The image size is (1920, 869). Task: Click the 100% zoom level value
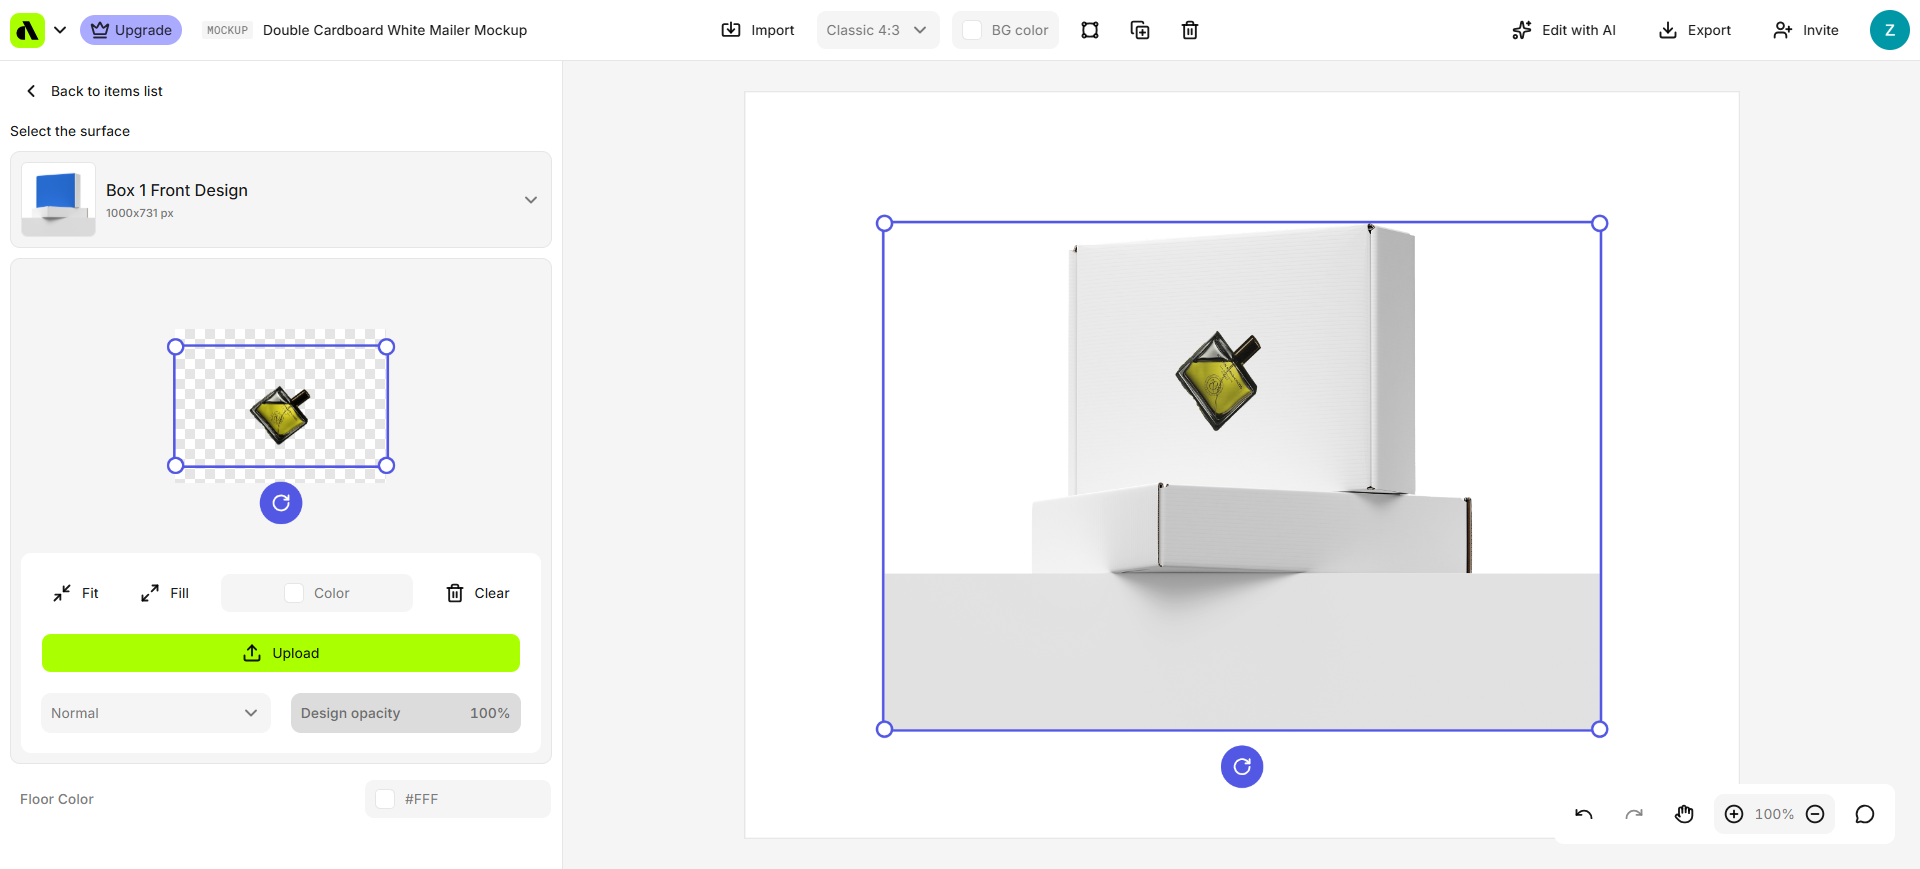pos(1774,814)
